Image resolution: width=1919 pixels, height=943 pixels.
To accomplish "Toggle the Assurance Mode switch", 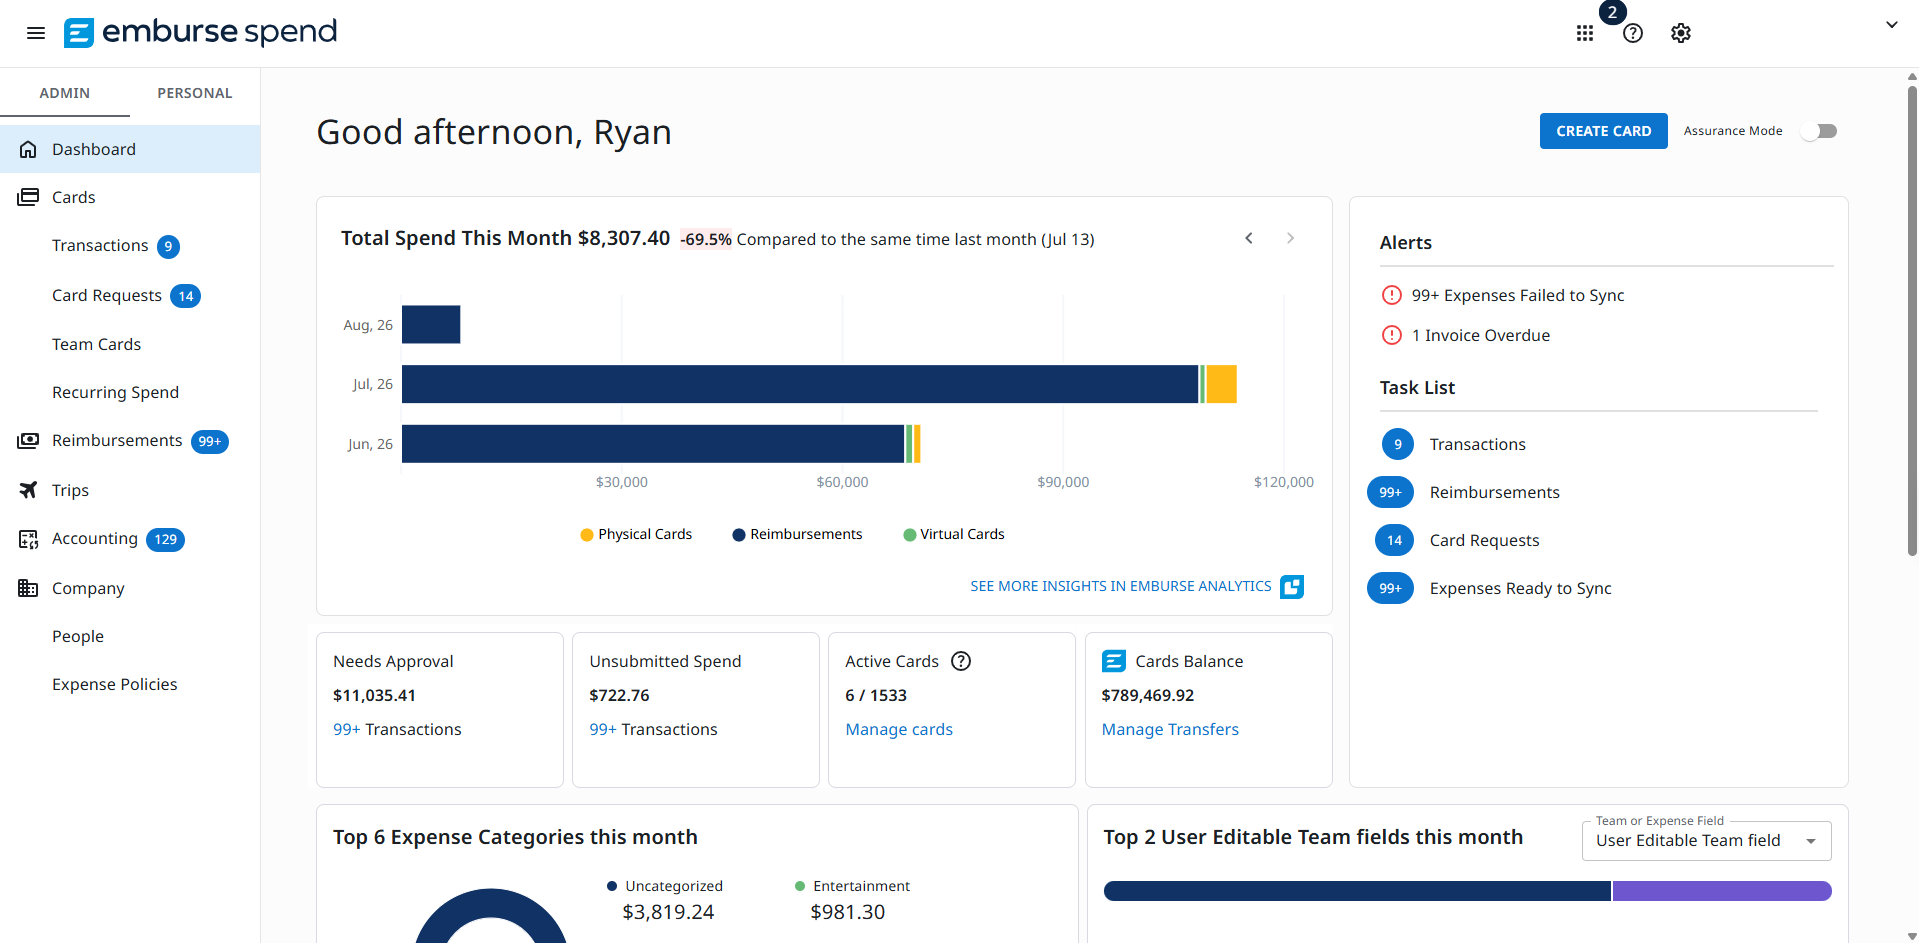I will 1819,131.
